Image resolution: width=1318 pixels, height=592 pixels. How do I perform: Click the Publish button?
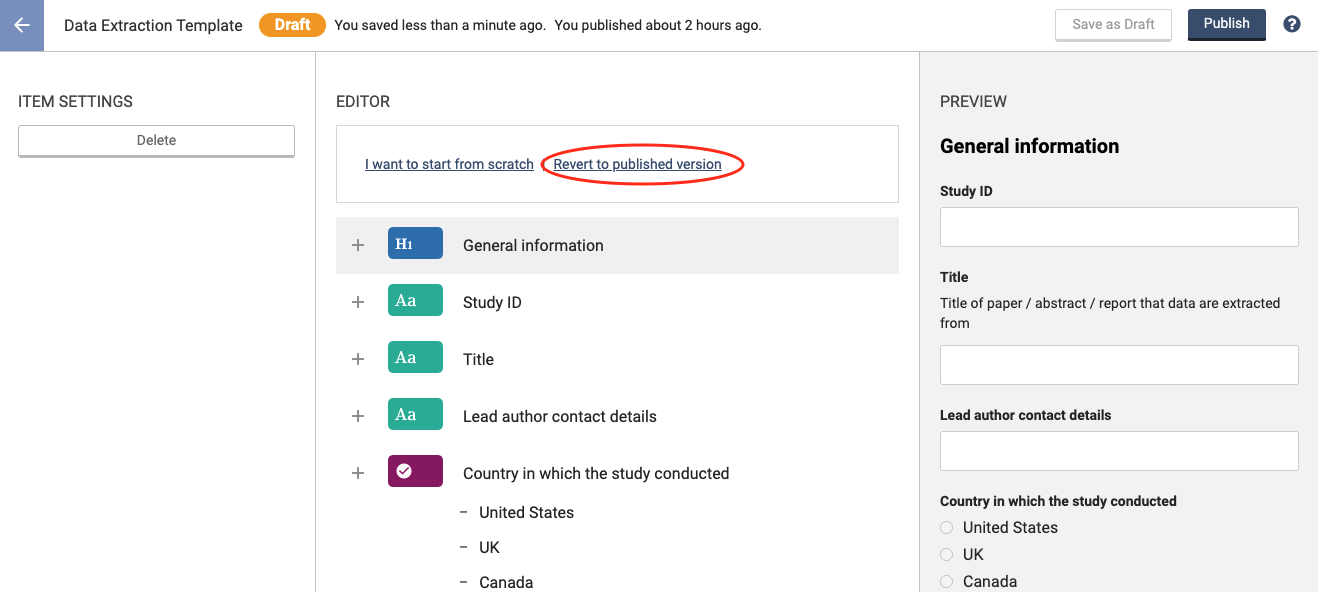coord(1226,24)
